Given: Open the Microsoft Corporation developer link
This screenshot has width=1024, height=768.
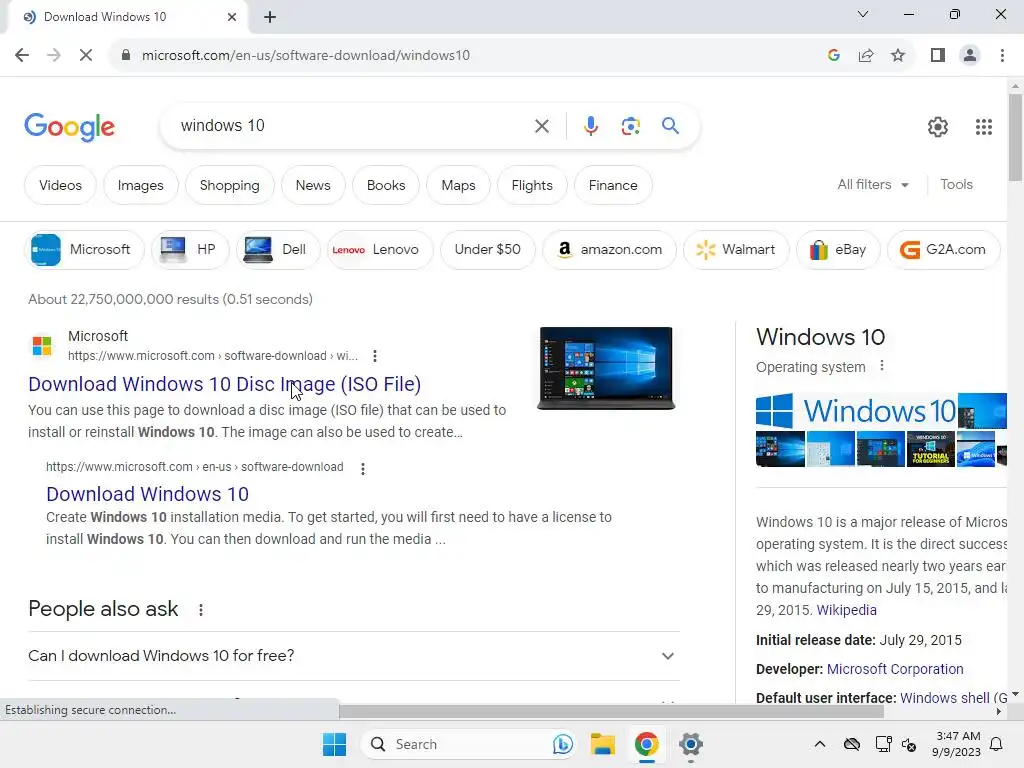Looking at the screenshot, I should (x=895, y=669).
